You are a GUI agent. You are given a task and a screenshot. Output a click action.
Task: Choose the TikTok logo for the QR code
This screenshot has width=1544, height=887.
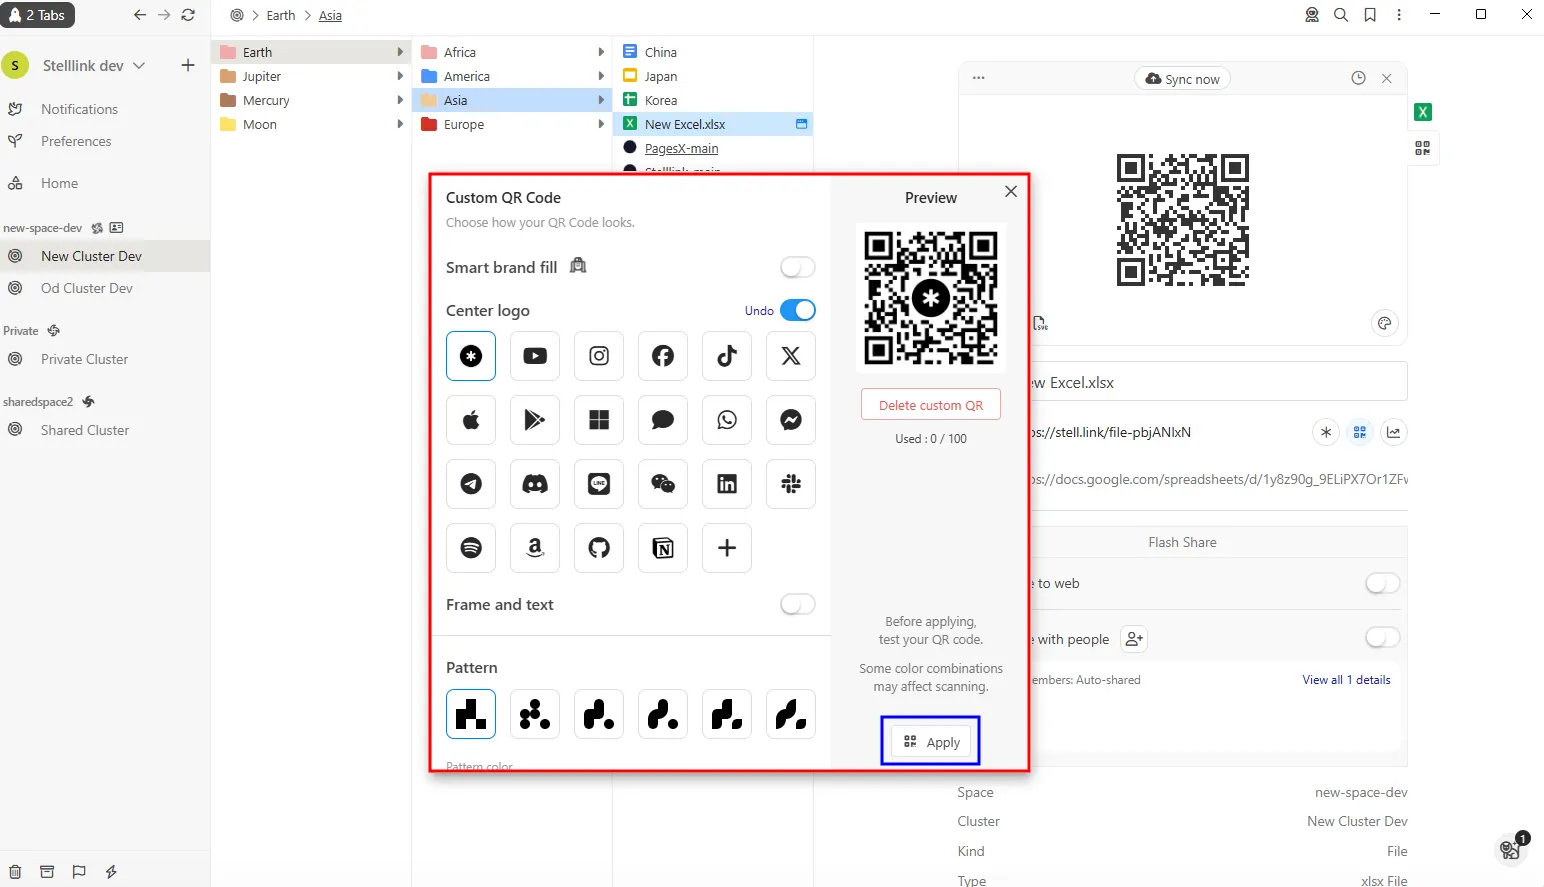coord(727,356)
